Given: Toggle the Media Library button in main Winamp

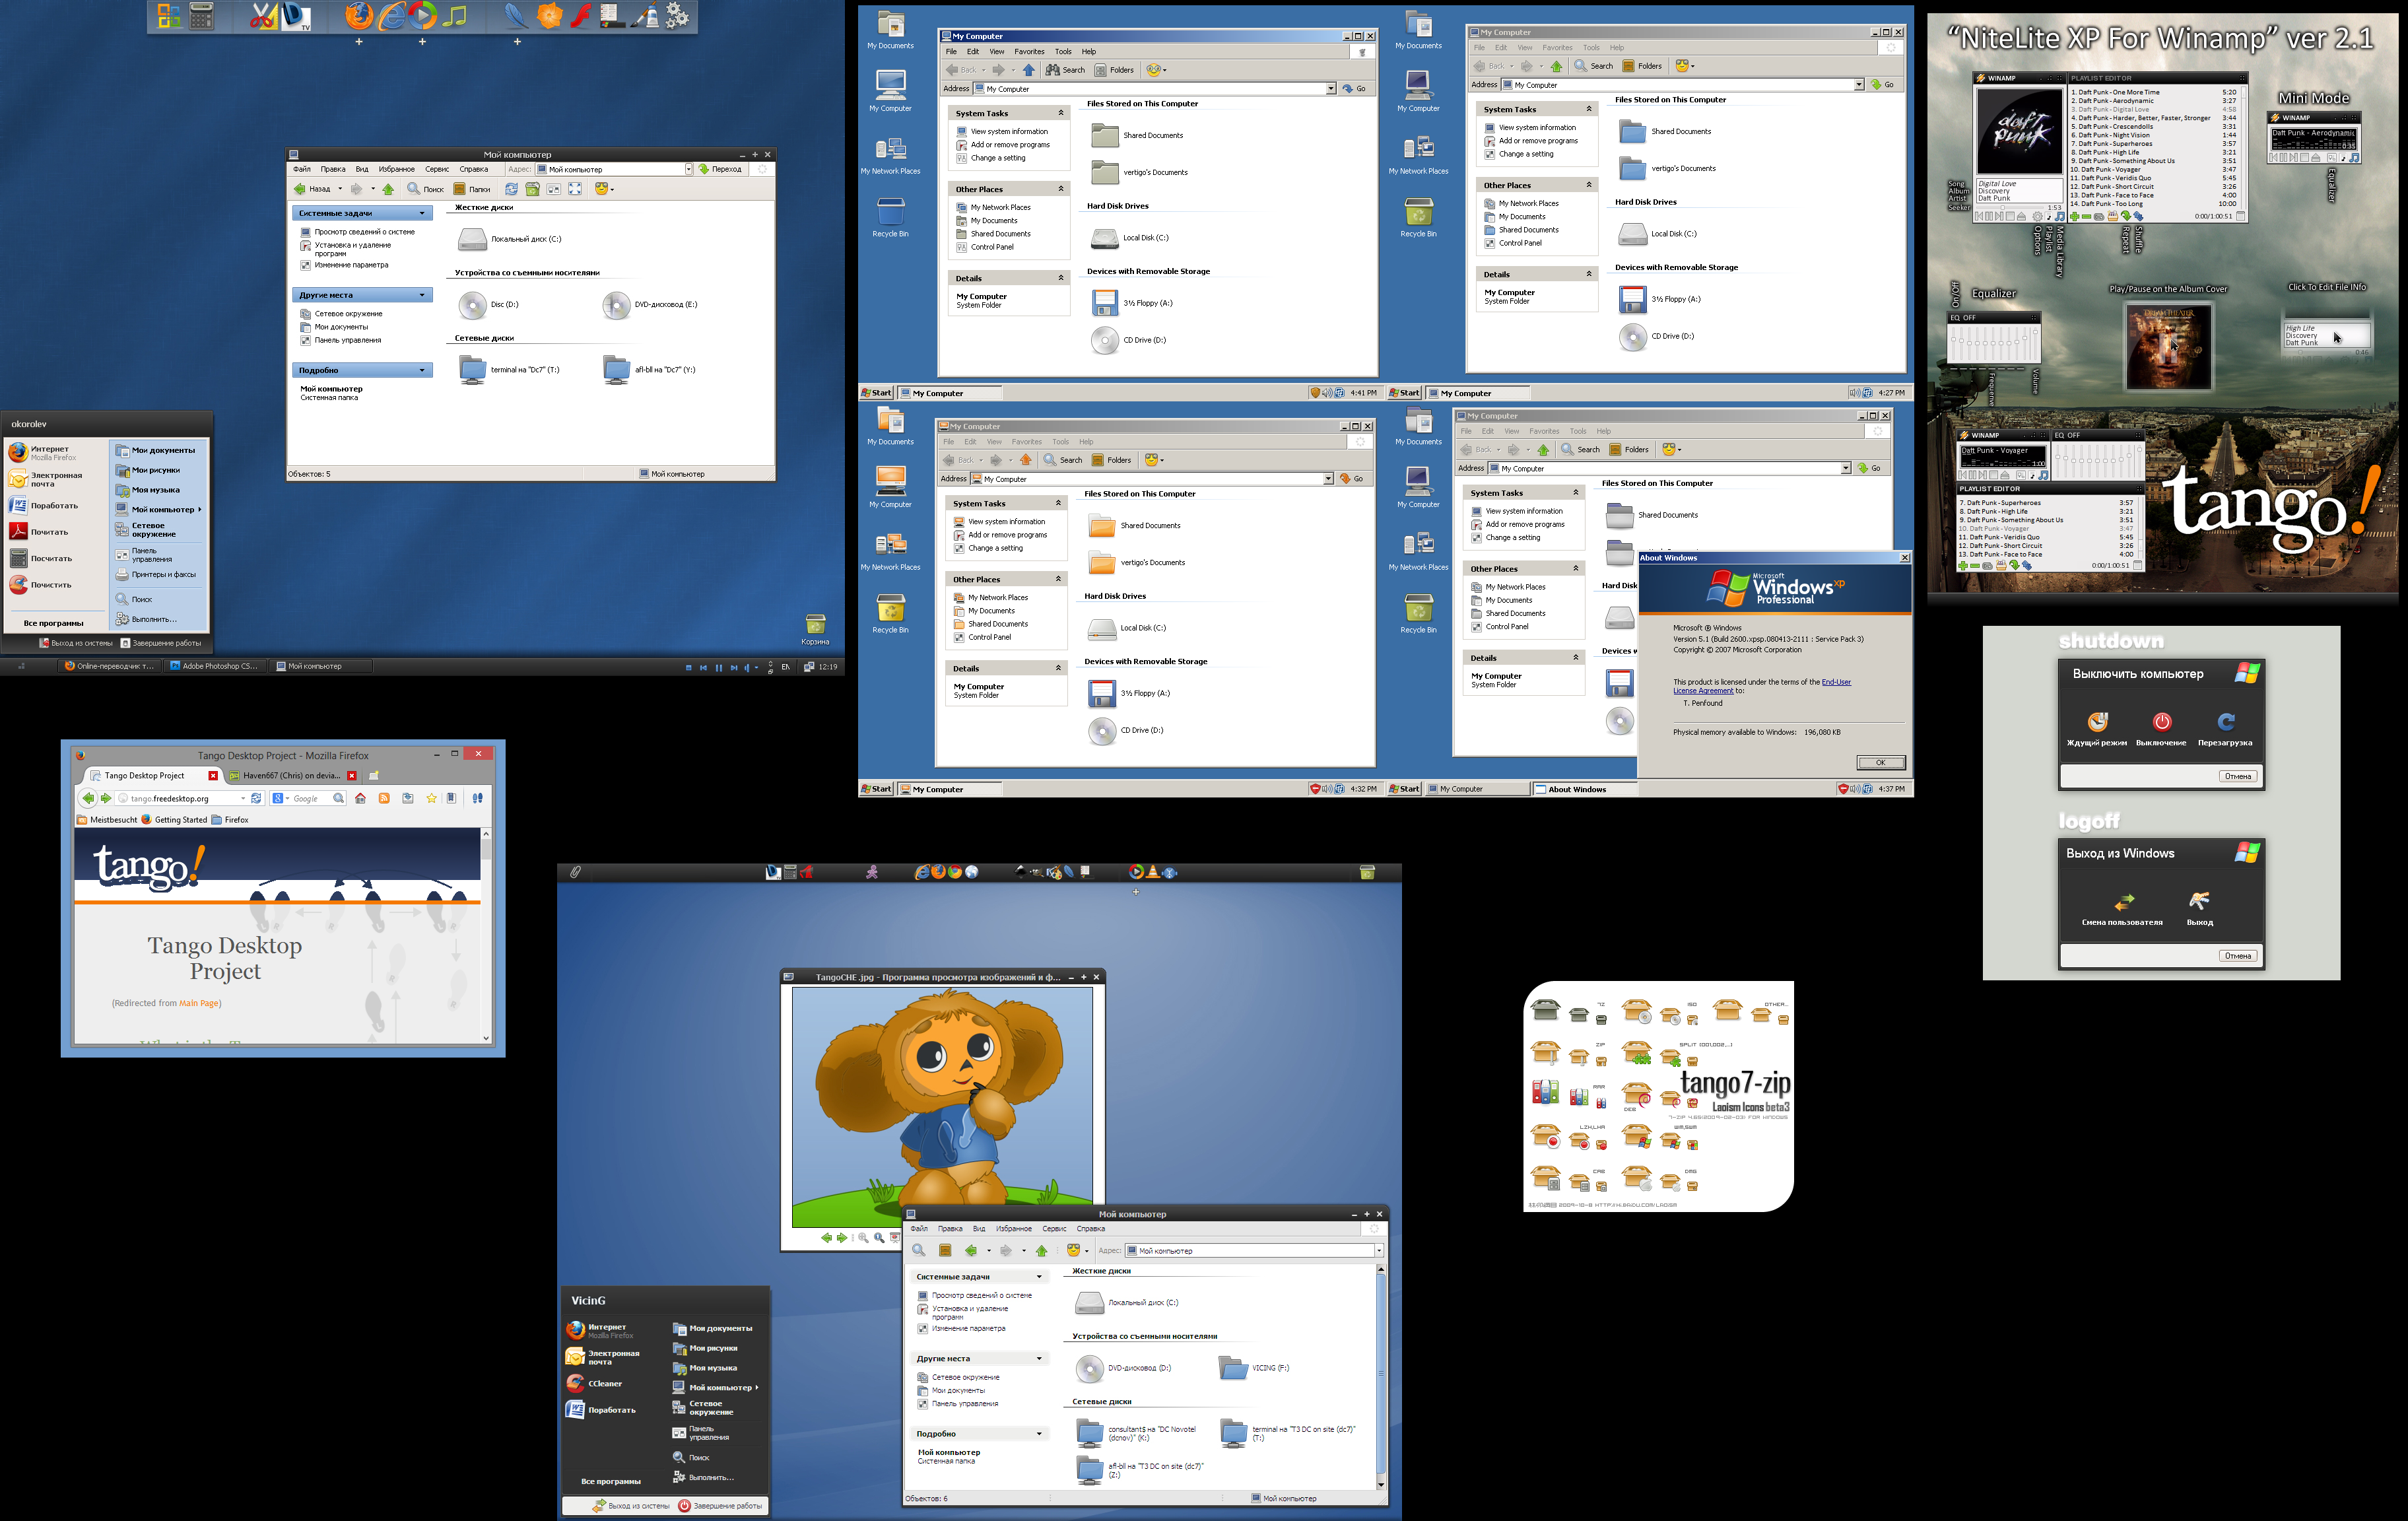Looking at the screenshot, I should click(x=2060, y=217).
